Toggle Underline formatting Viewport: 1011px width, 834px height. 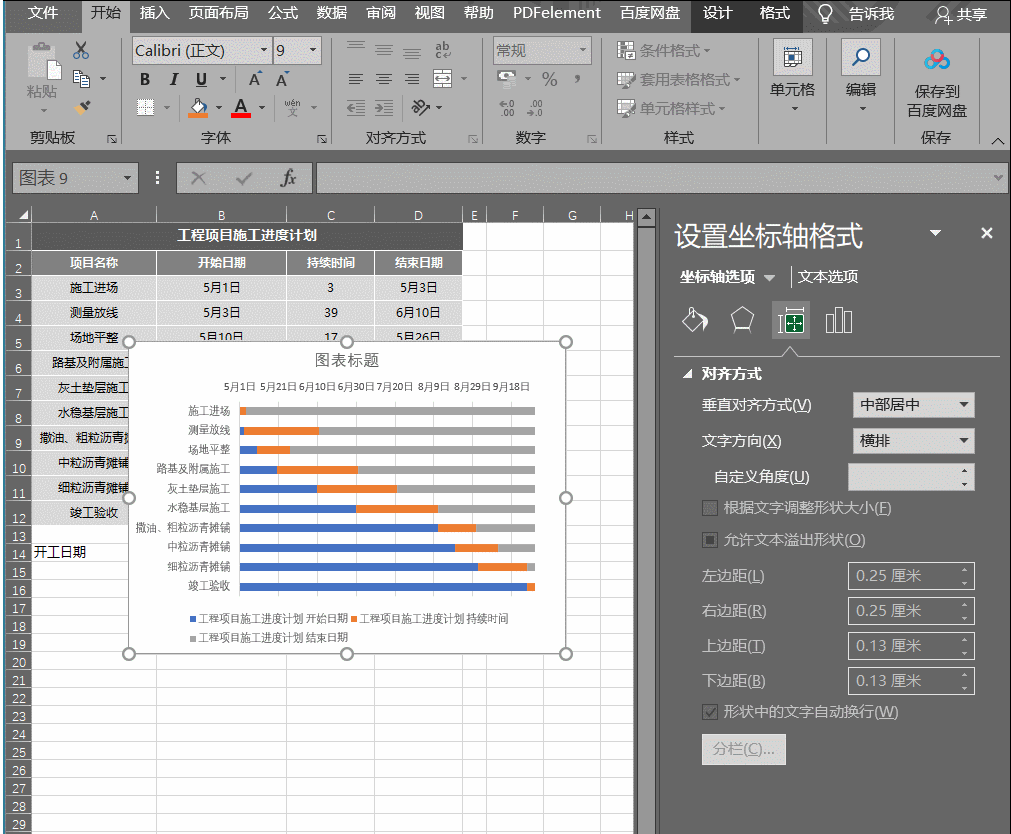(201, 79)
